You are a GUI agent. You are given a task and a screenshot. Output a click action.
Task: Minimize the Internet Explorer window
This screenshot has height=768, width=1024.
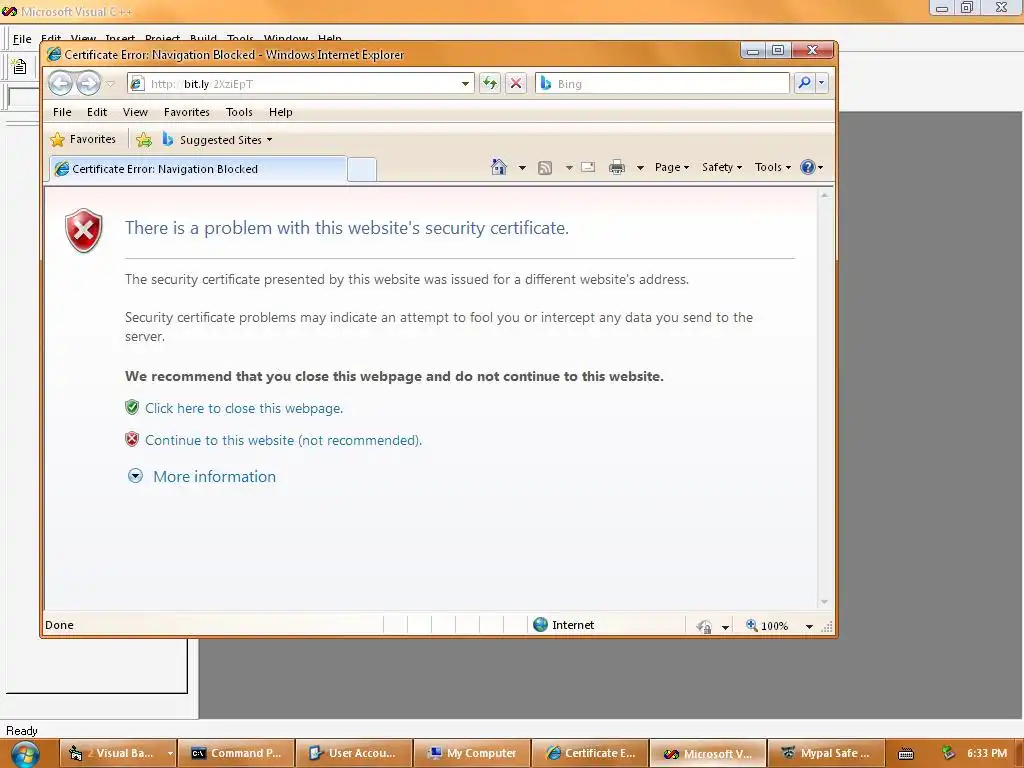[x=753, y=50]
